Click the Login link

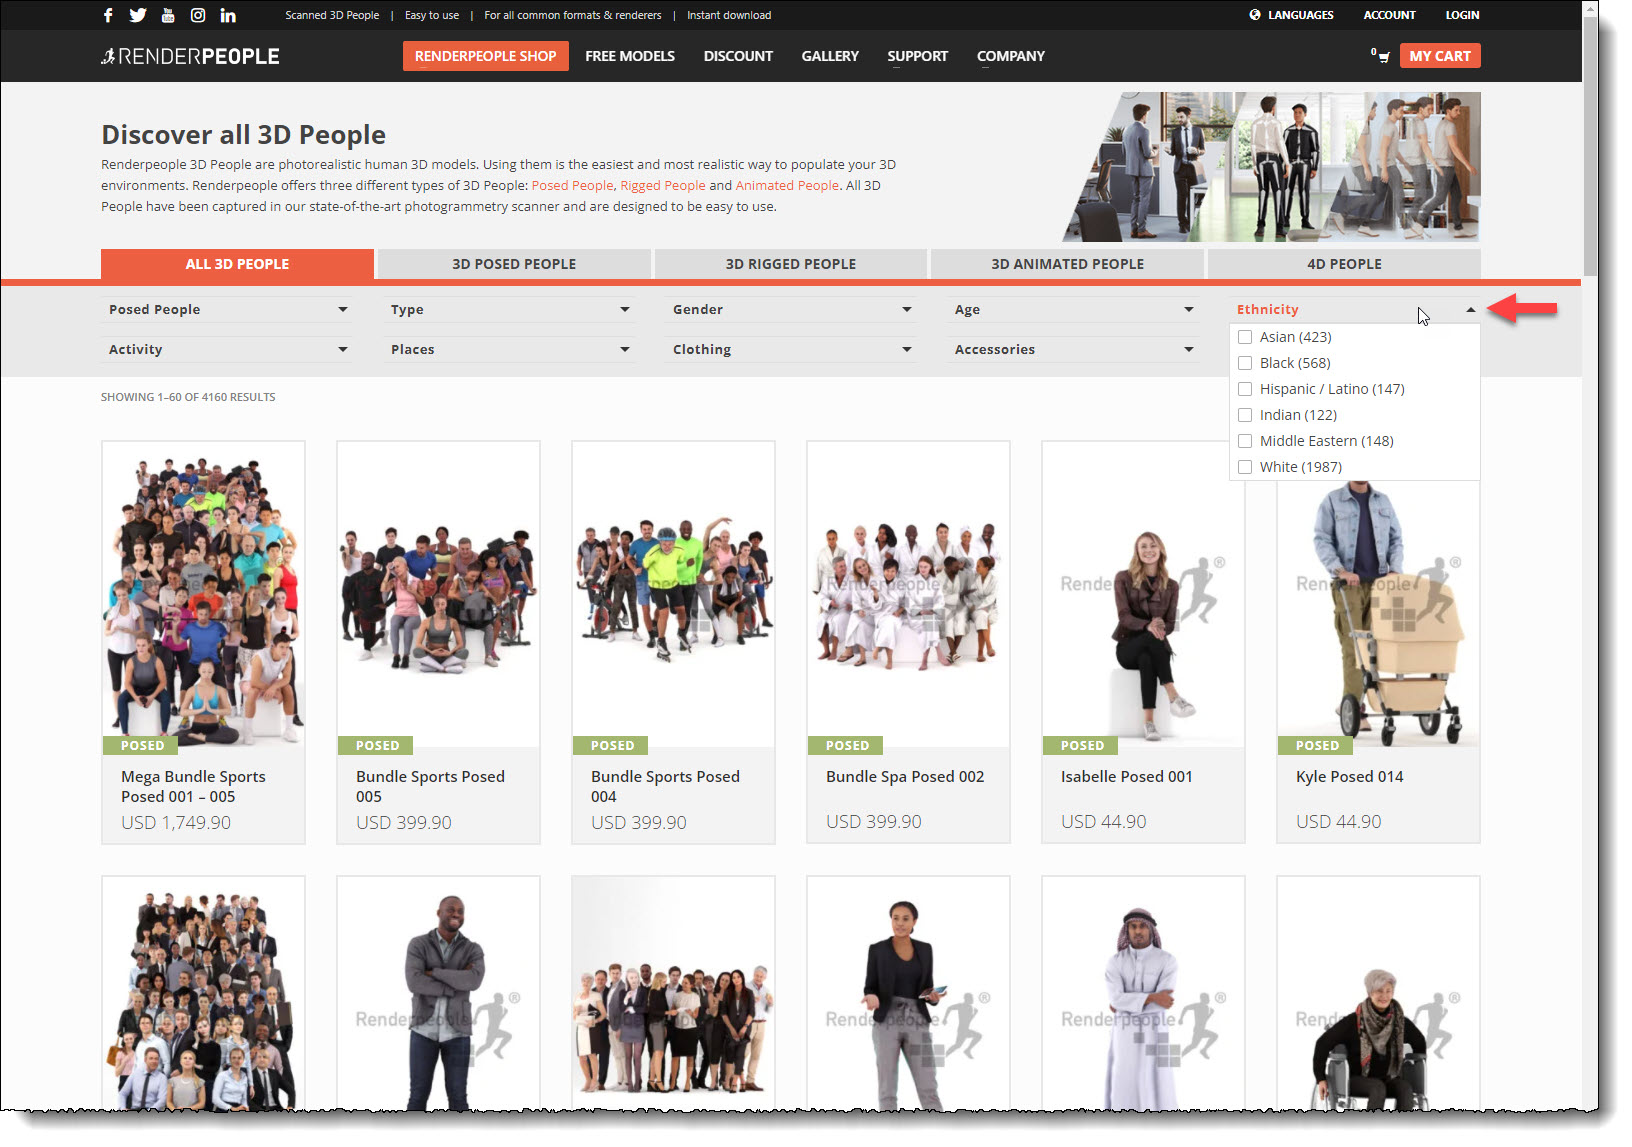pos(1462,15)
